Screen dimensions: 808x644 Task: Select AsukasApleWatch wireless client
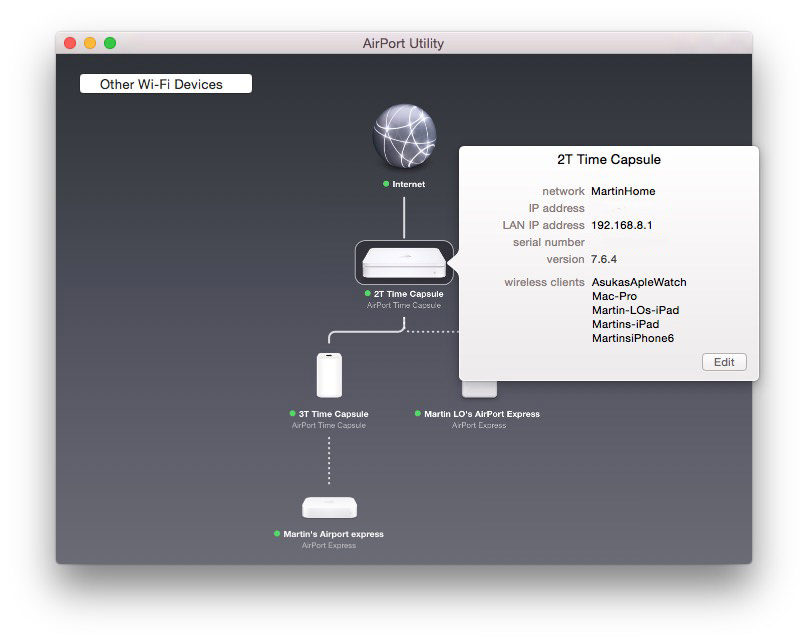pos(639,282)
